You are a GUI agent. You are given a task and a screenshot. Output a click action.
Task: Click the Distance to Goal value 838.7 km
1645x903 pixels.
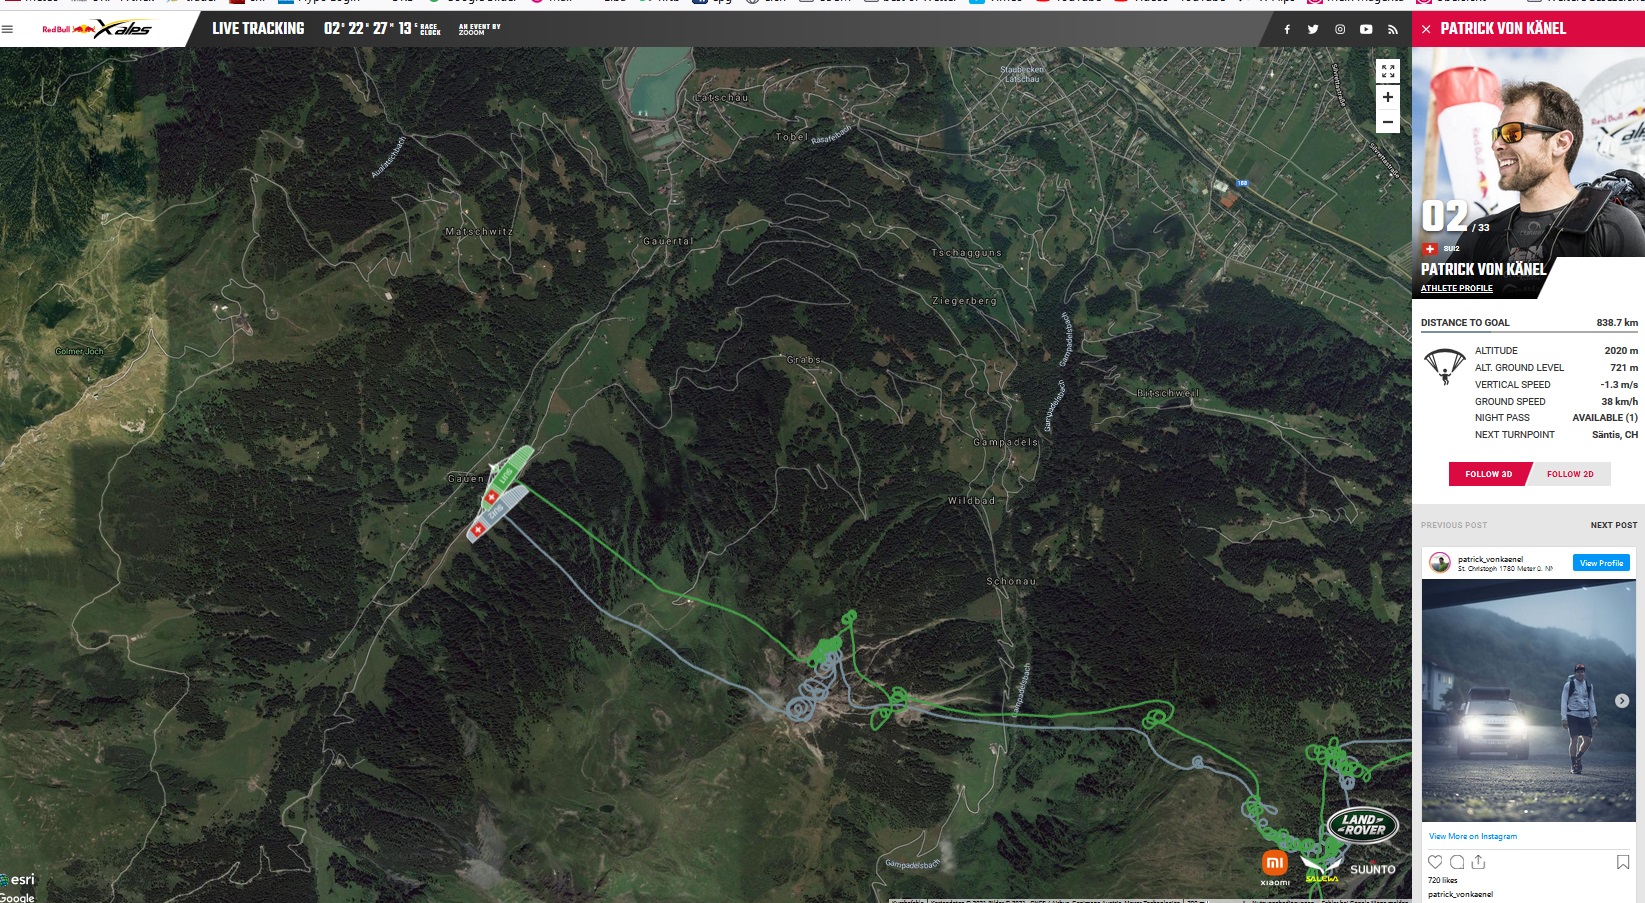1617,322
